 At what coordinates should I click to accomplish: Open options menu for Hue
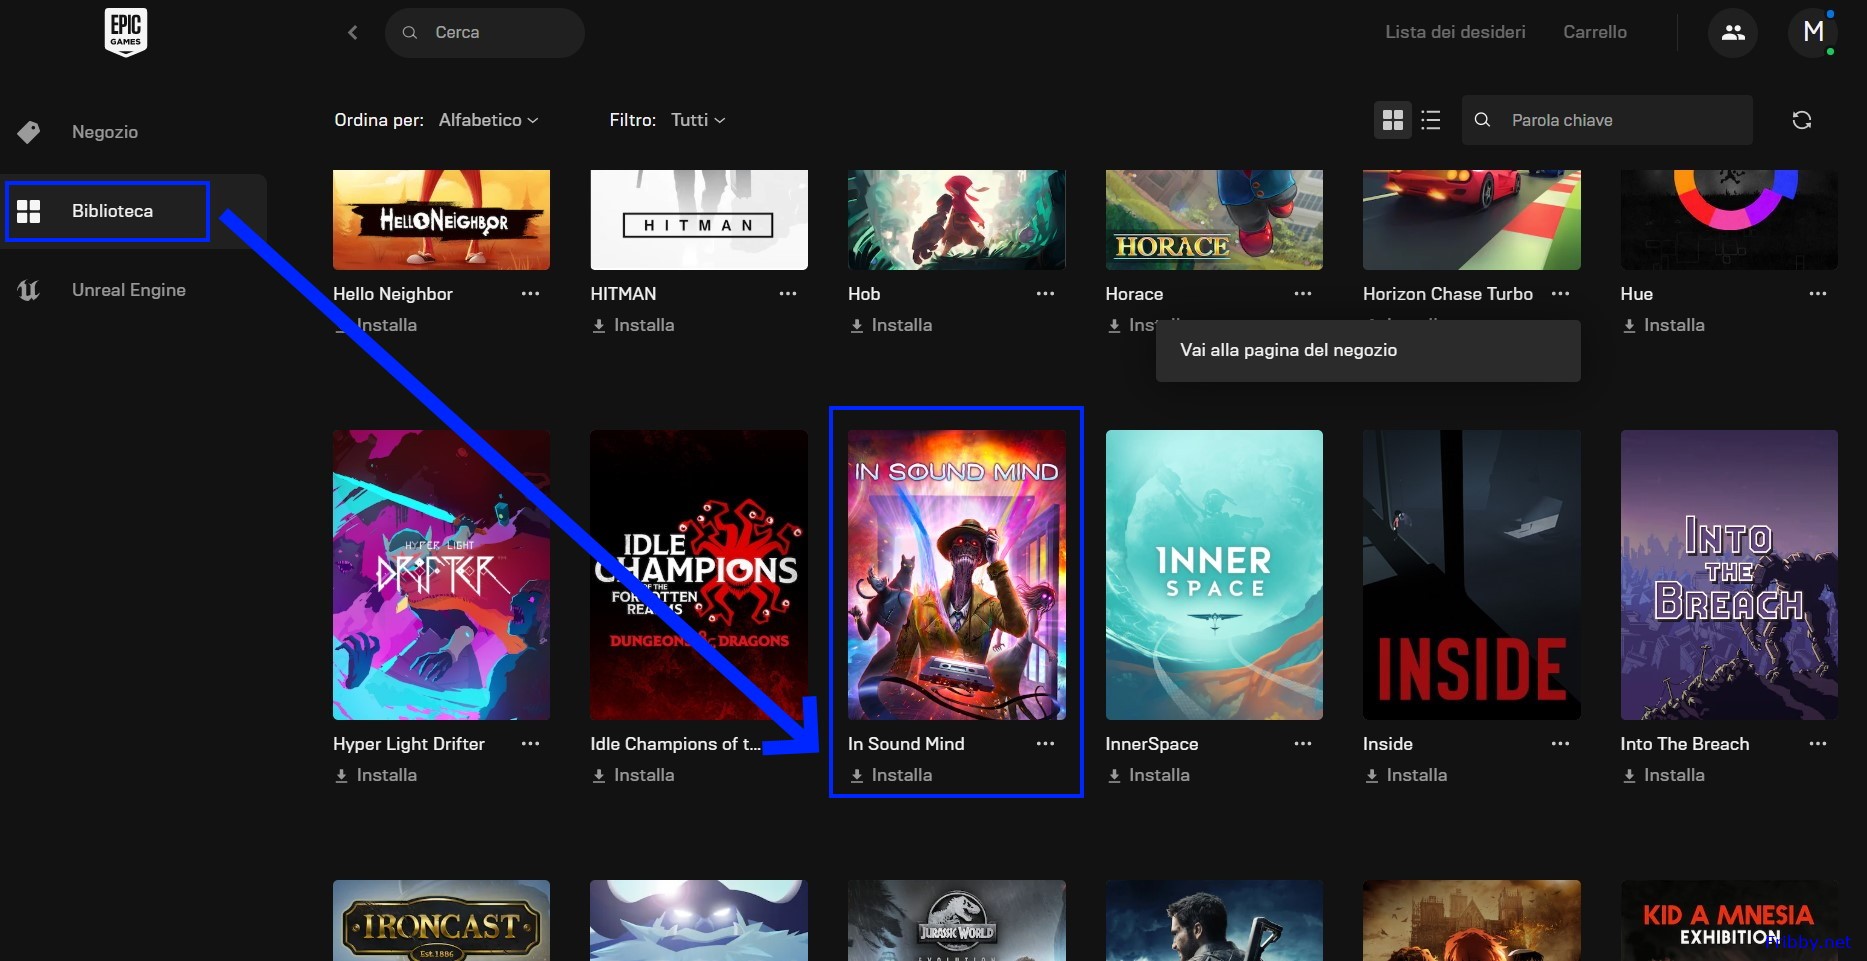click(x=1818, y=294)
